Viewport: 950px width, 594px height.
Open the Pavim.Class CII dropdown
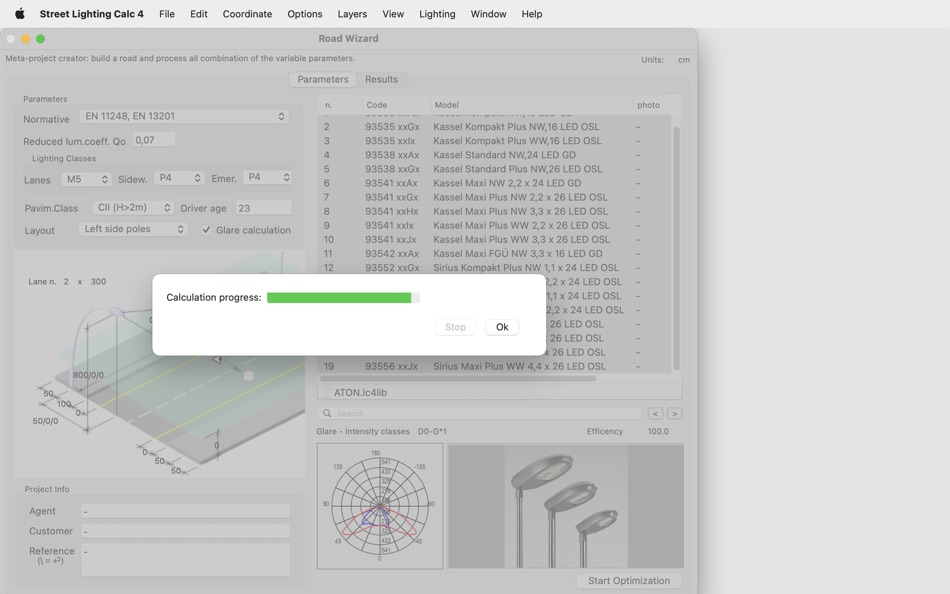[x=133, y=207]
